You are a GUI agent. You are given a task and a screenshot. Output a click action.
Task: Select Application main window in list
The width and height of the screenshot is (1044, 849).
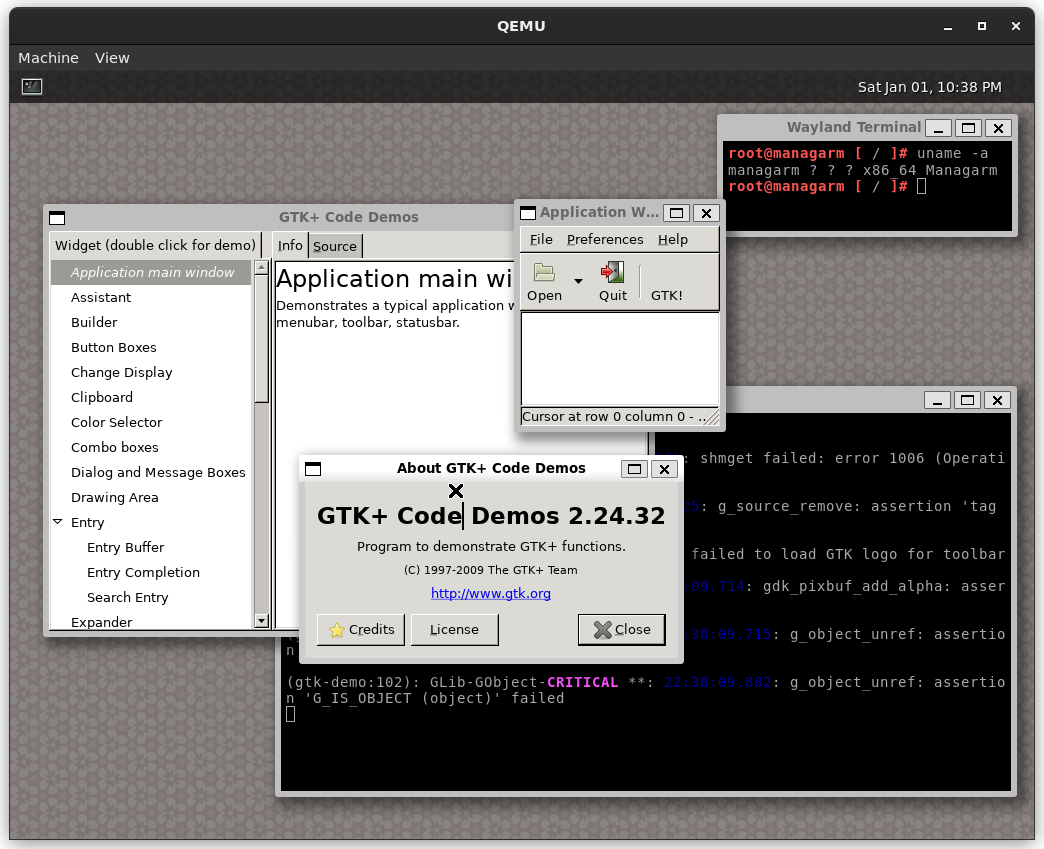(x=152, y=272)
